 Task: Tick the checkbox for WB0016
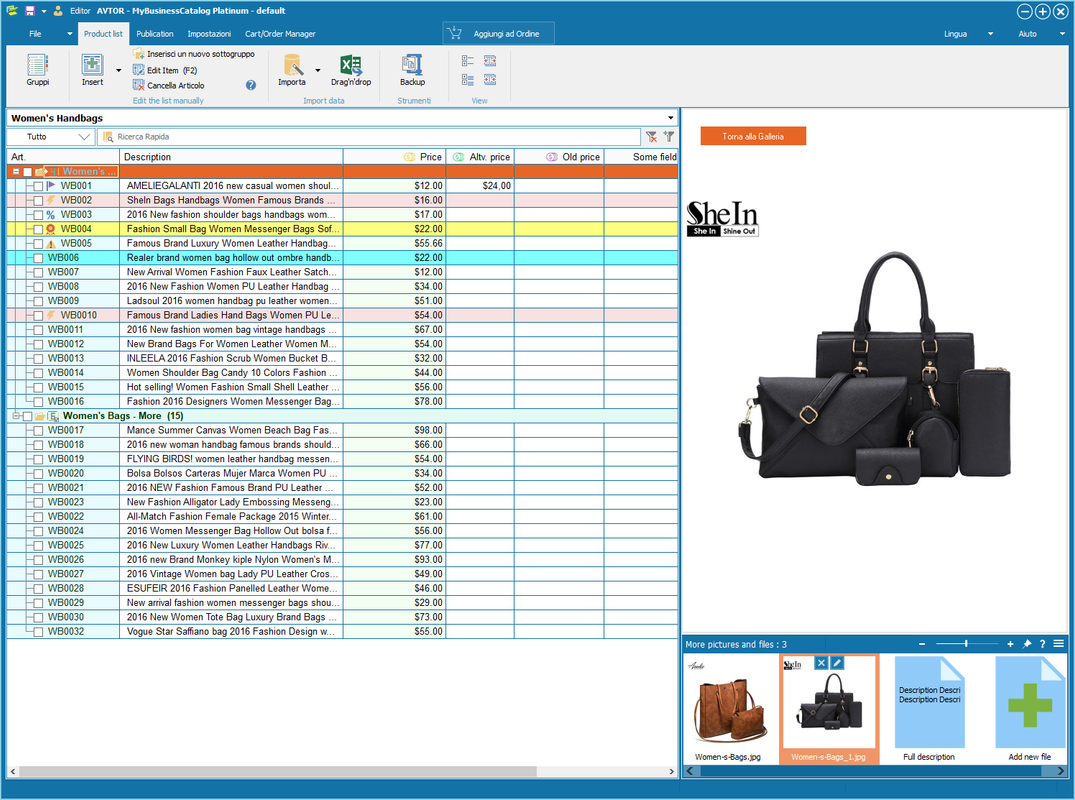(x=38, y=402)
